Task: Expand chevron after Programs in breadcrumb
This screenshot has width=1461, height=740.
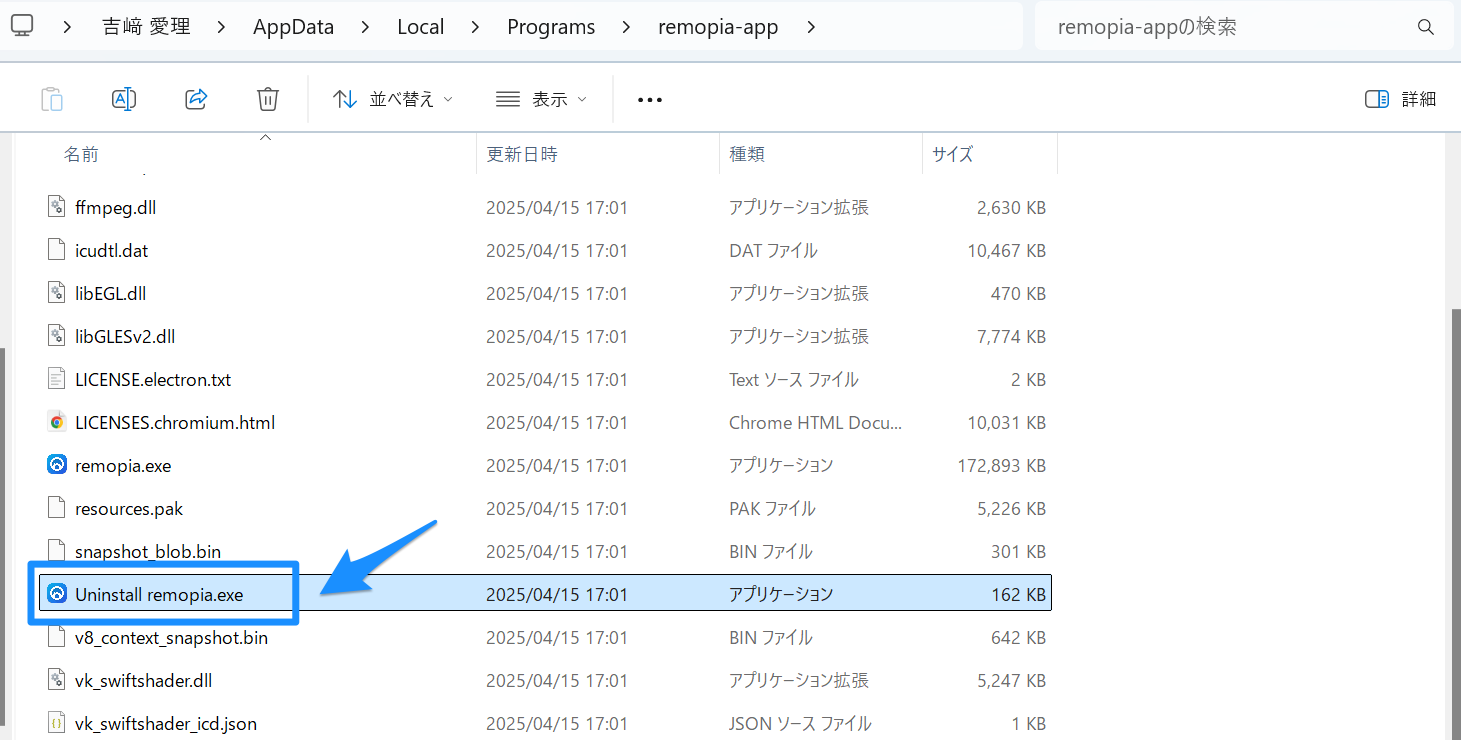Action: (626, 27)
